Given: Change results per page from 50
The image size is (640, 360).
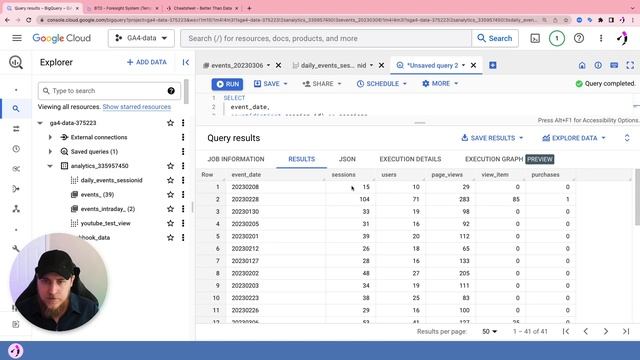Looking at the screenshot, I should 489,331.
